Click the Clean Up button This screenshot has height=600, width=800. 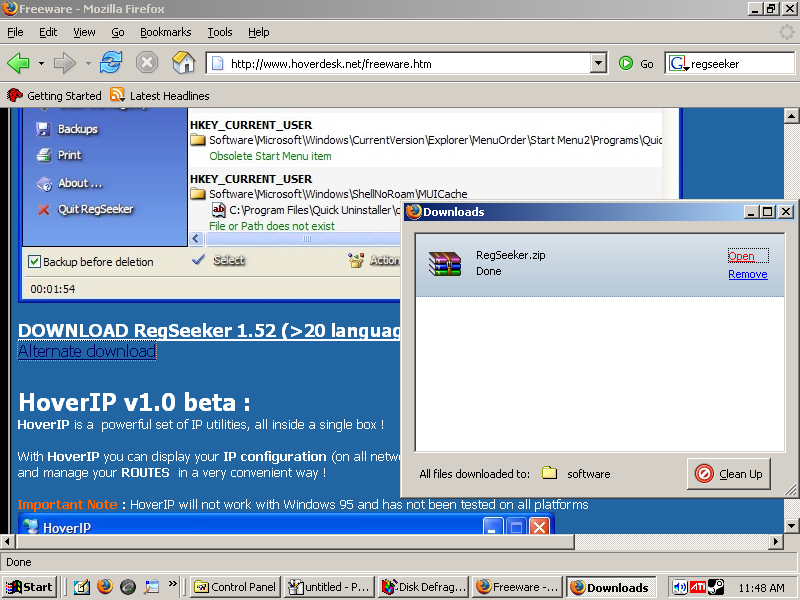(x=729, y=474)
